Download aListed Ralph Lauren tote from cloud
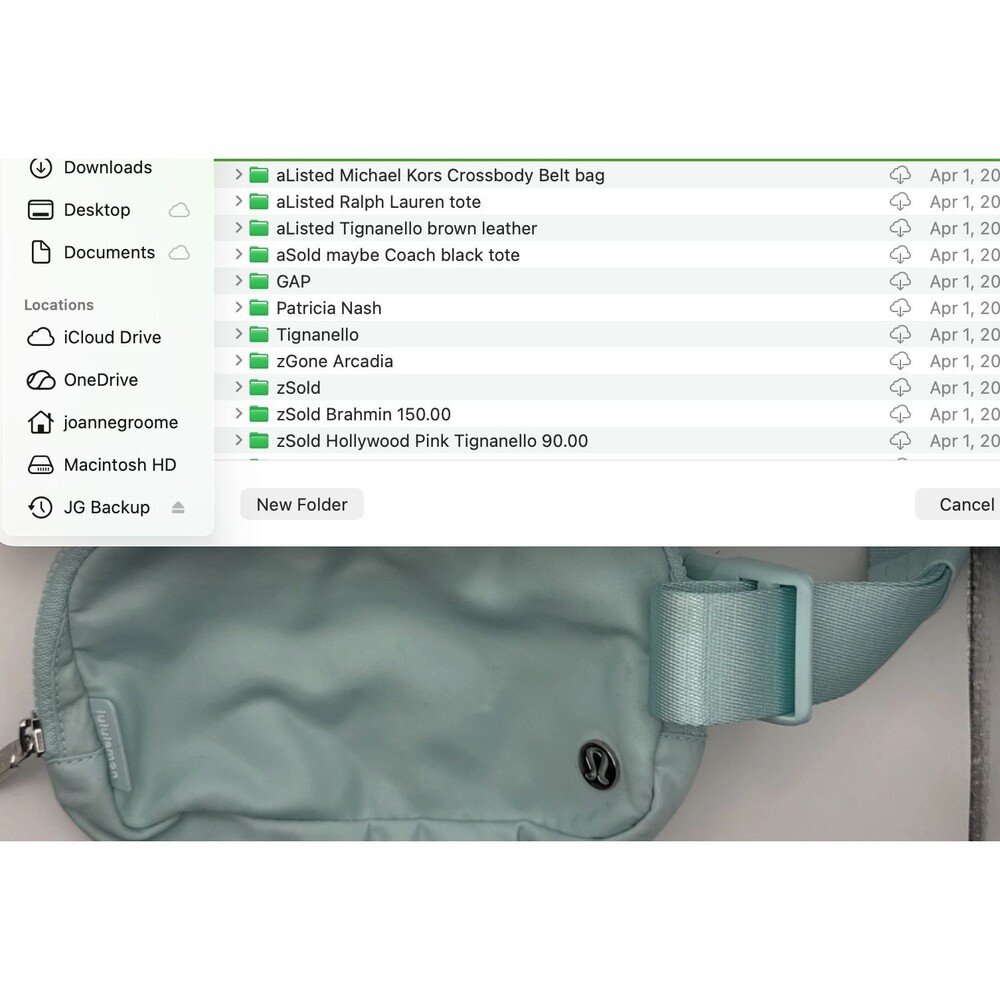 [x=900, y=202]
